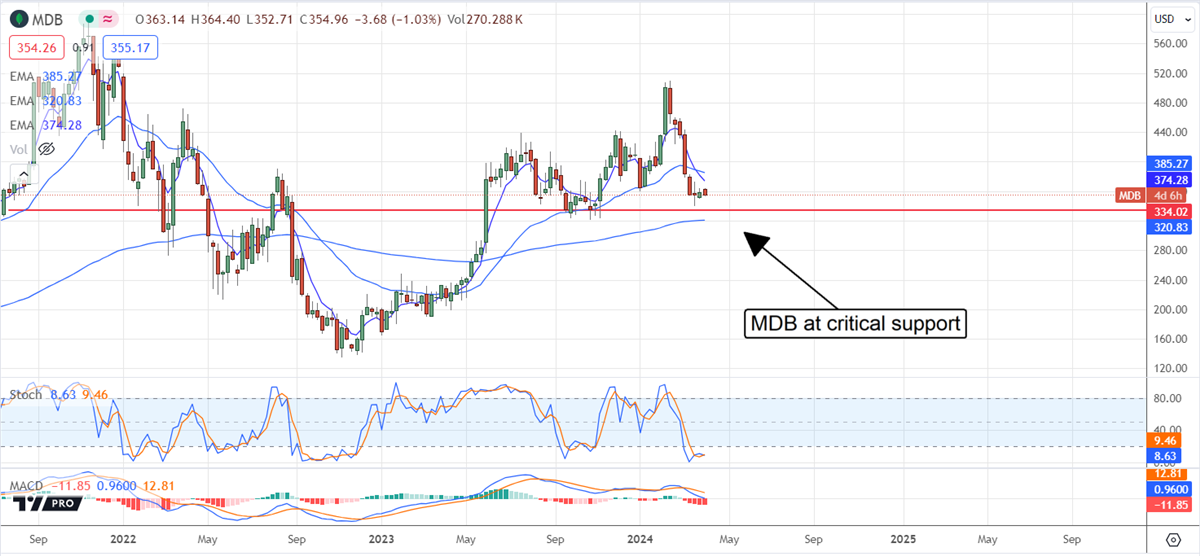This screenshot has height=556, width=1200.
Task: Select the MACD indicator label
Action: (28, 485)
